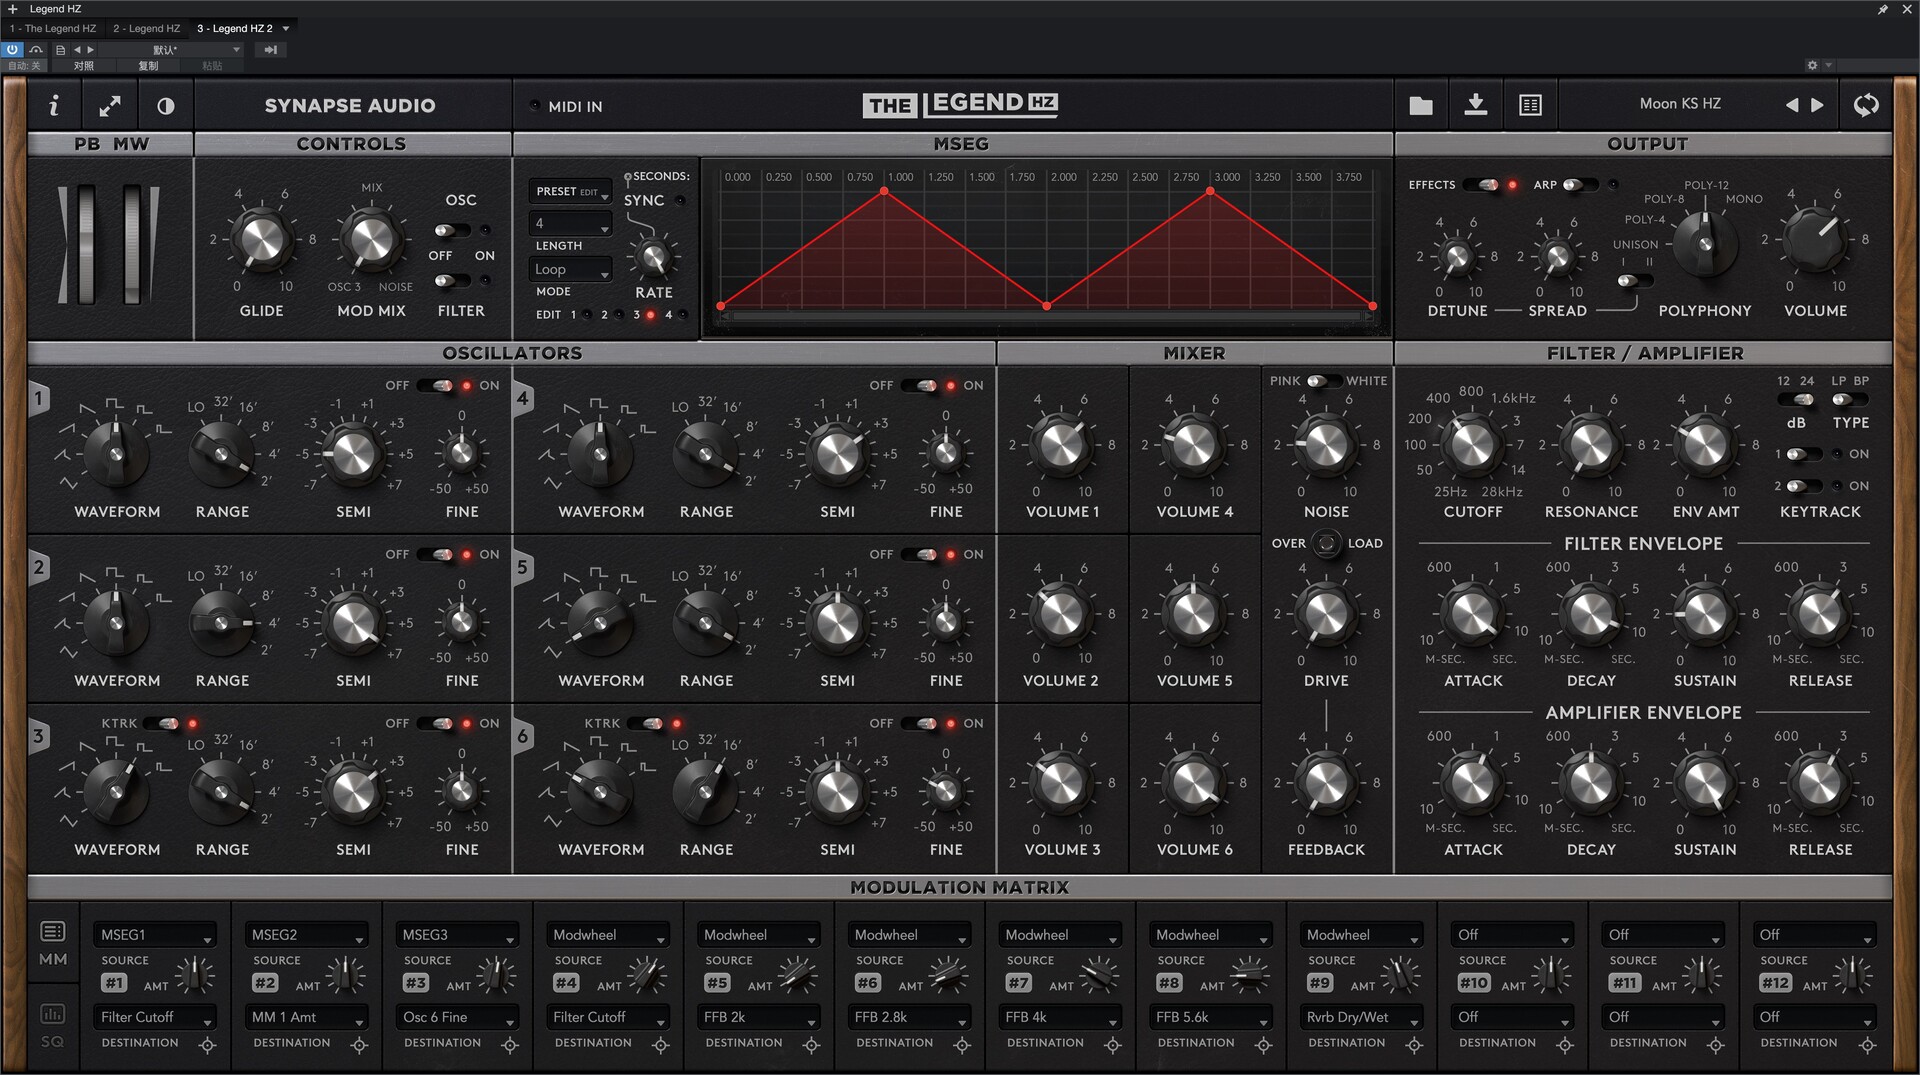Click the add (+) icon in title bar
The width and height of the screenshot is (1920, 1075).
tap(13, 9)
